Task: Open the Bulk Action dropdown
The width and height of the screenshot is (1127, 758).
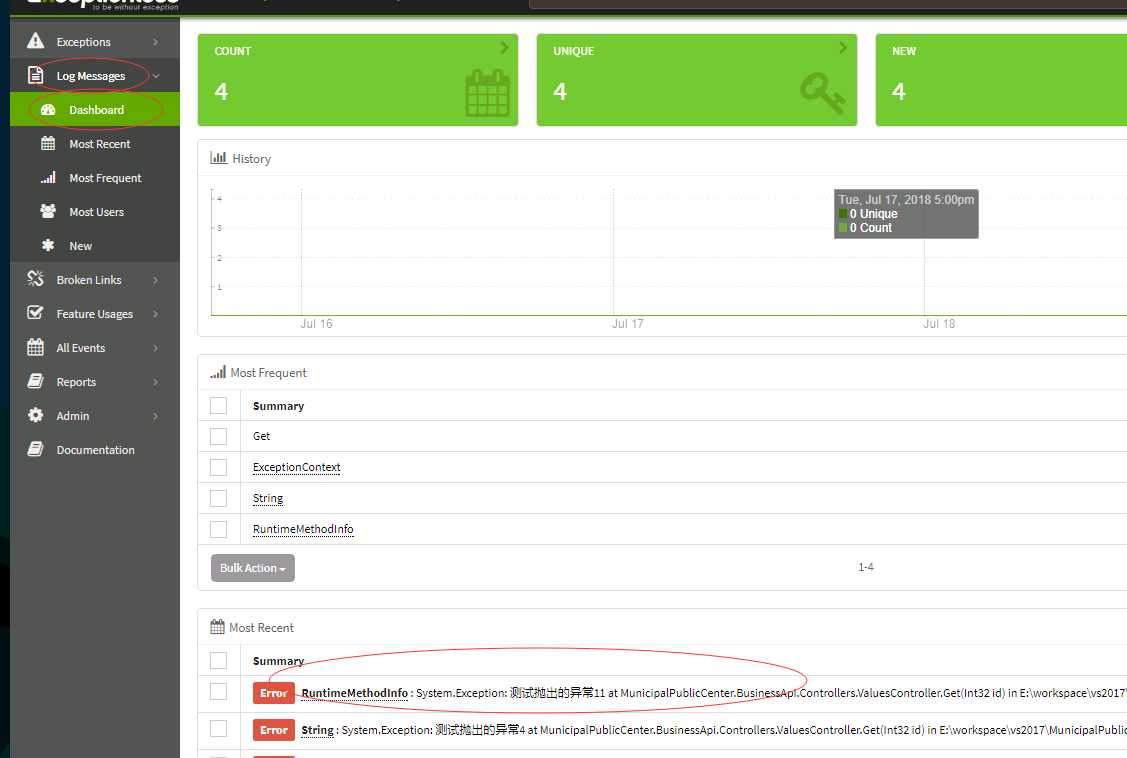Action: (252, 568)
